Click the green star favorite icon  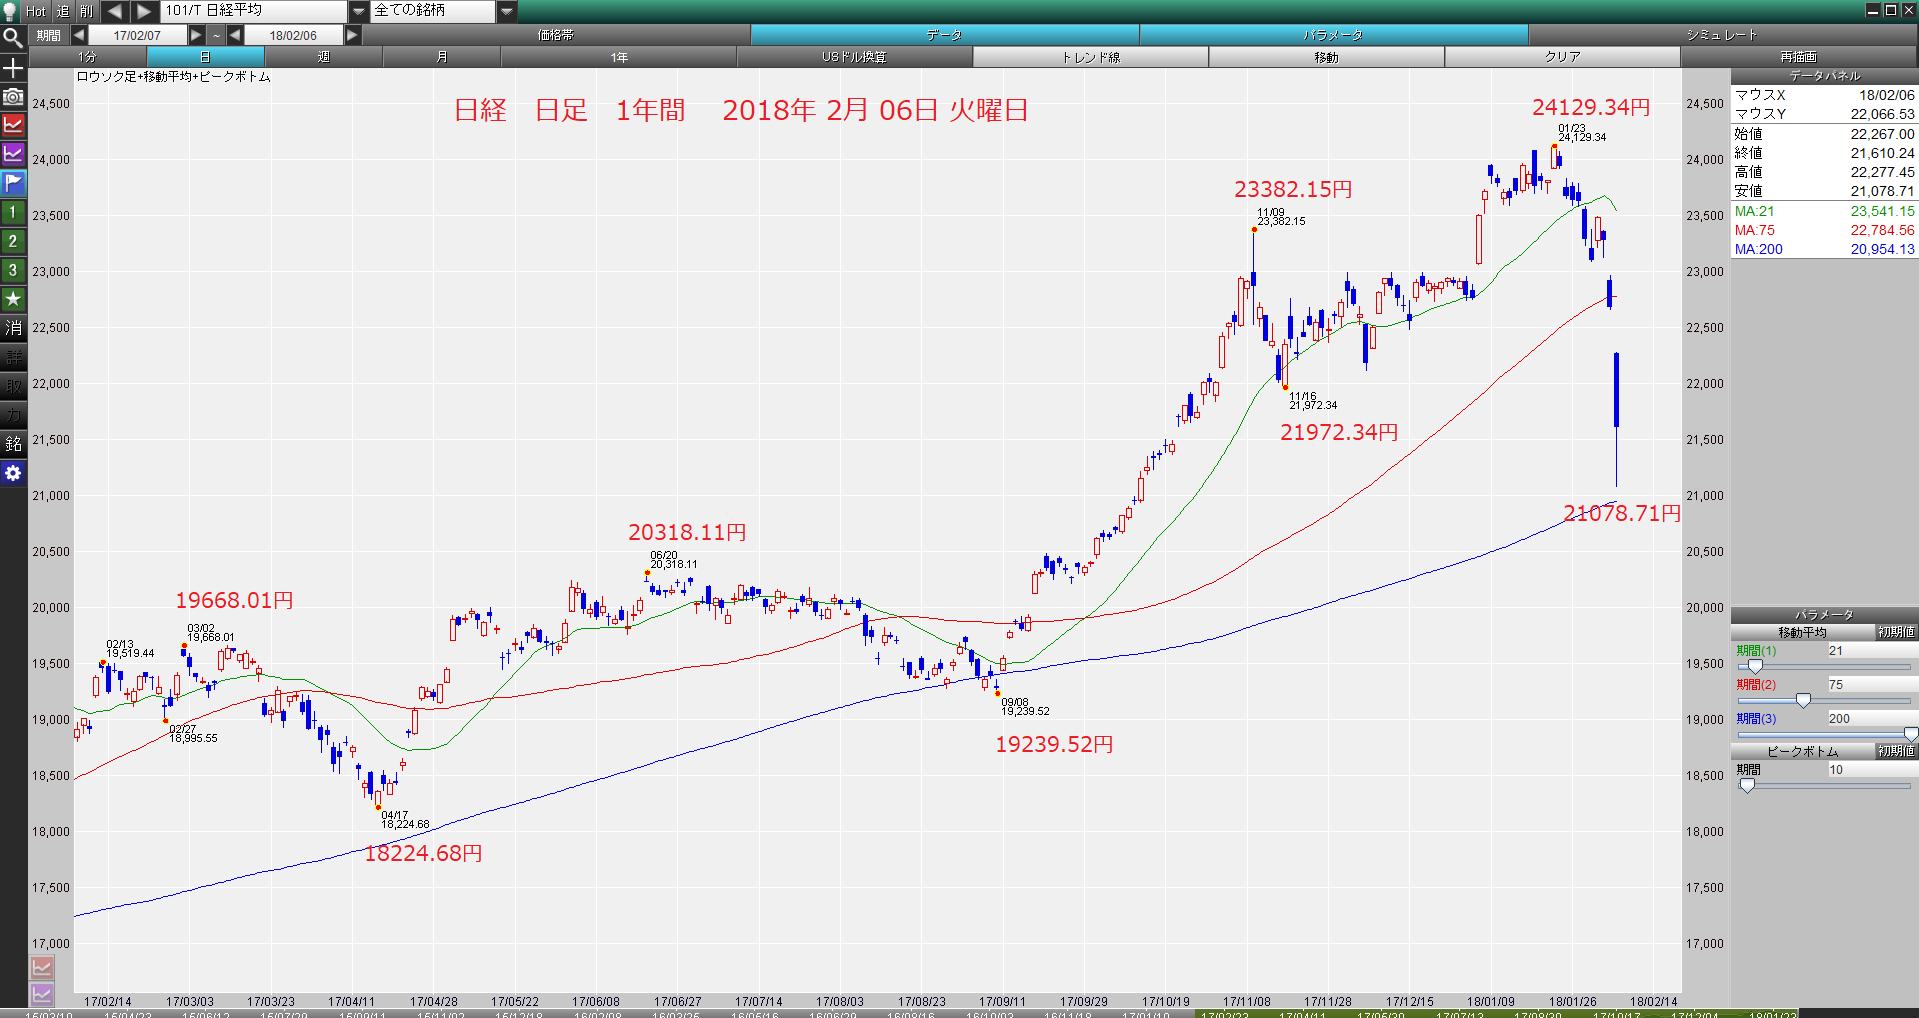(13, 300)
